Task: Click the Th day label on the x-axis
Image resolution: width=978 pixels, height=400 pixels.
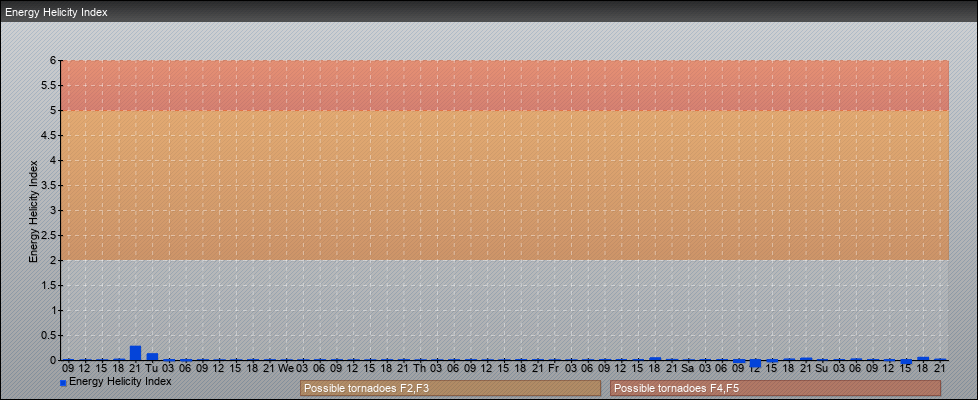Action: tap(420, 368)
